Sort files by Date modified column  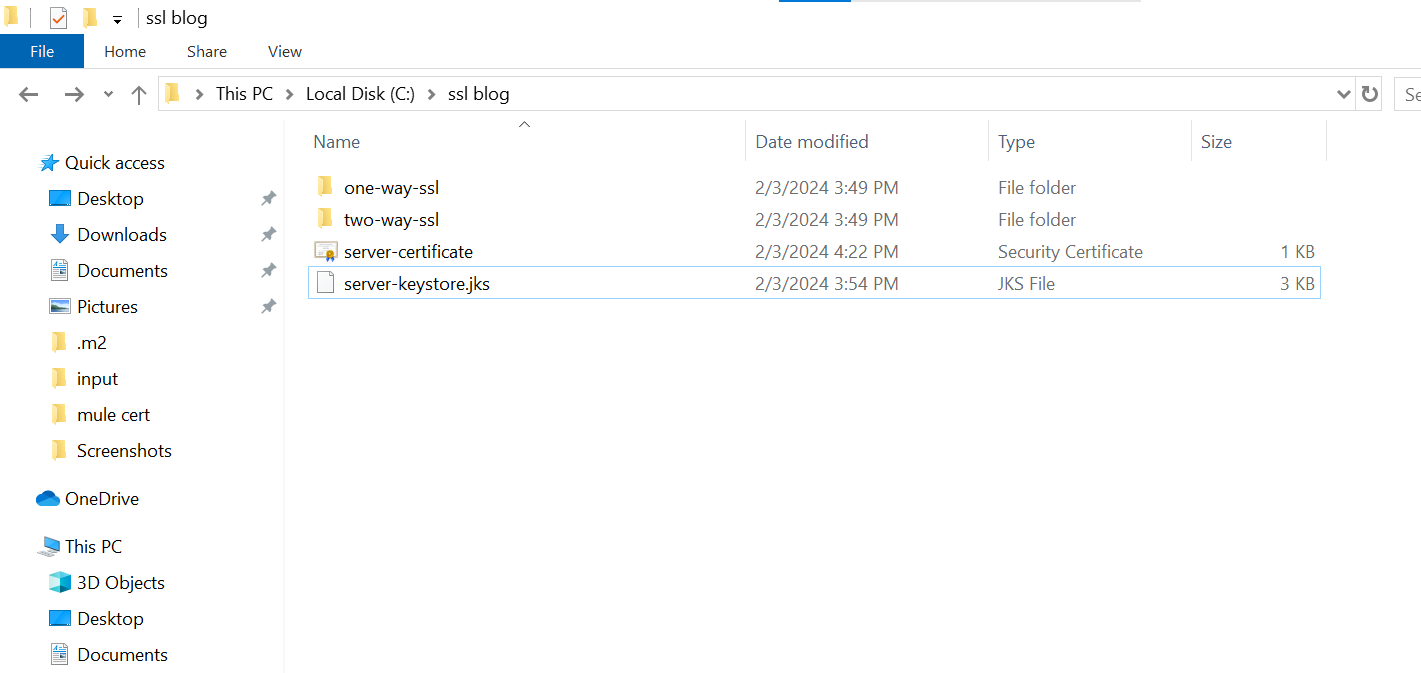tap(811, 142)
